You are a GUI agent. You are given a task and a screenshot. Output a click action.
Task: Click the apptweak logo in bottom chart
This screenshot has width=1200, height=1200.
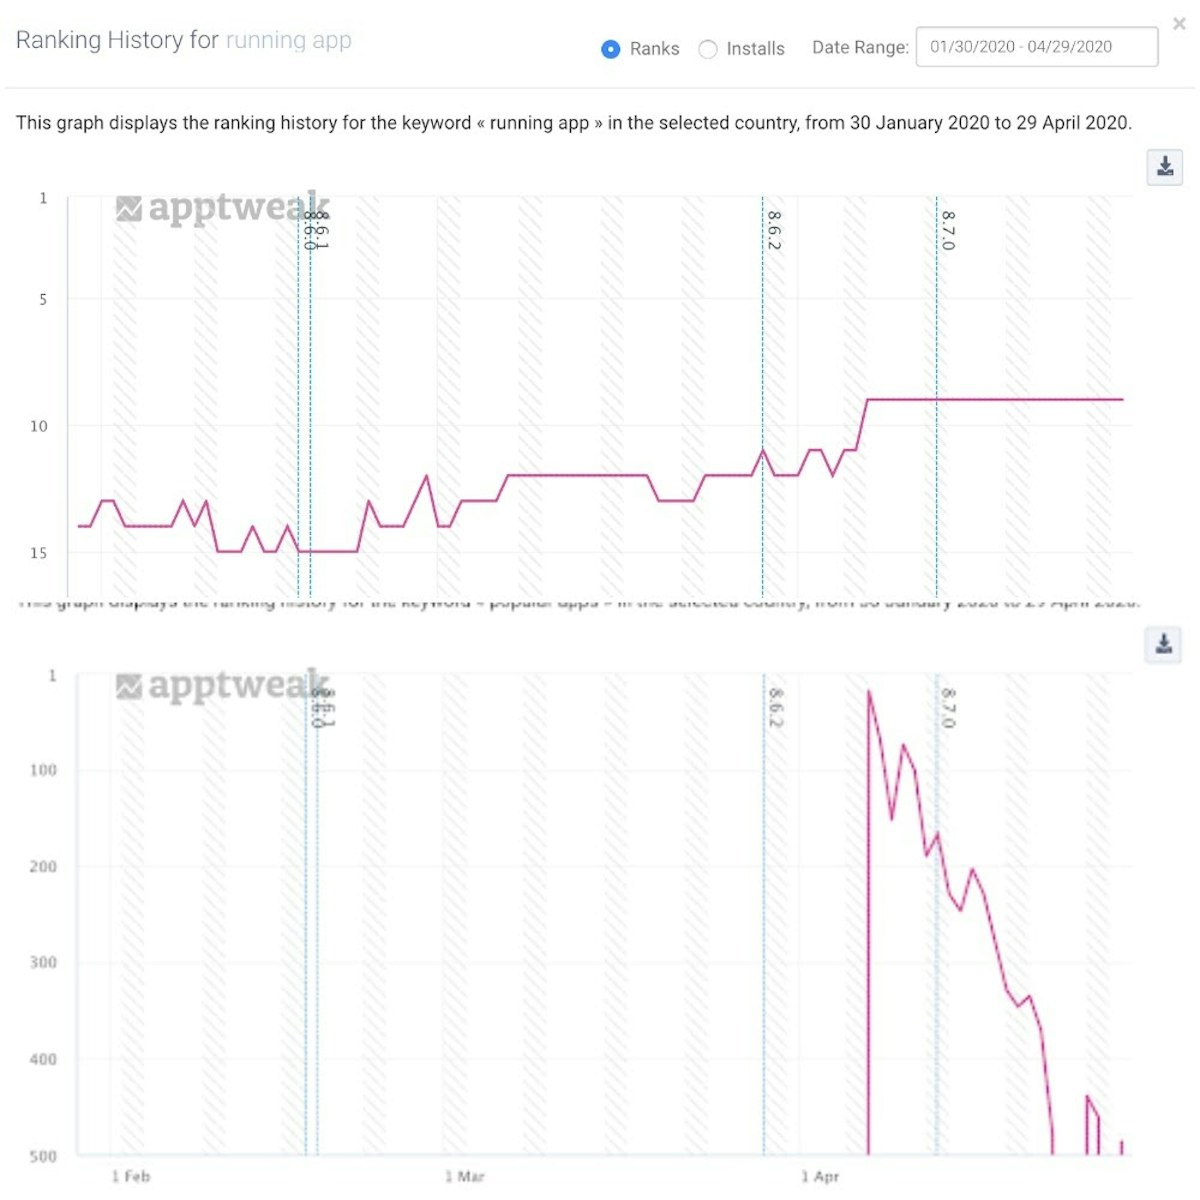coord(222,686)
